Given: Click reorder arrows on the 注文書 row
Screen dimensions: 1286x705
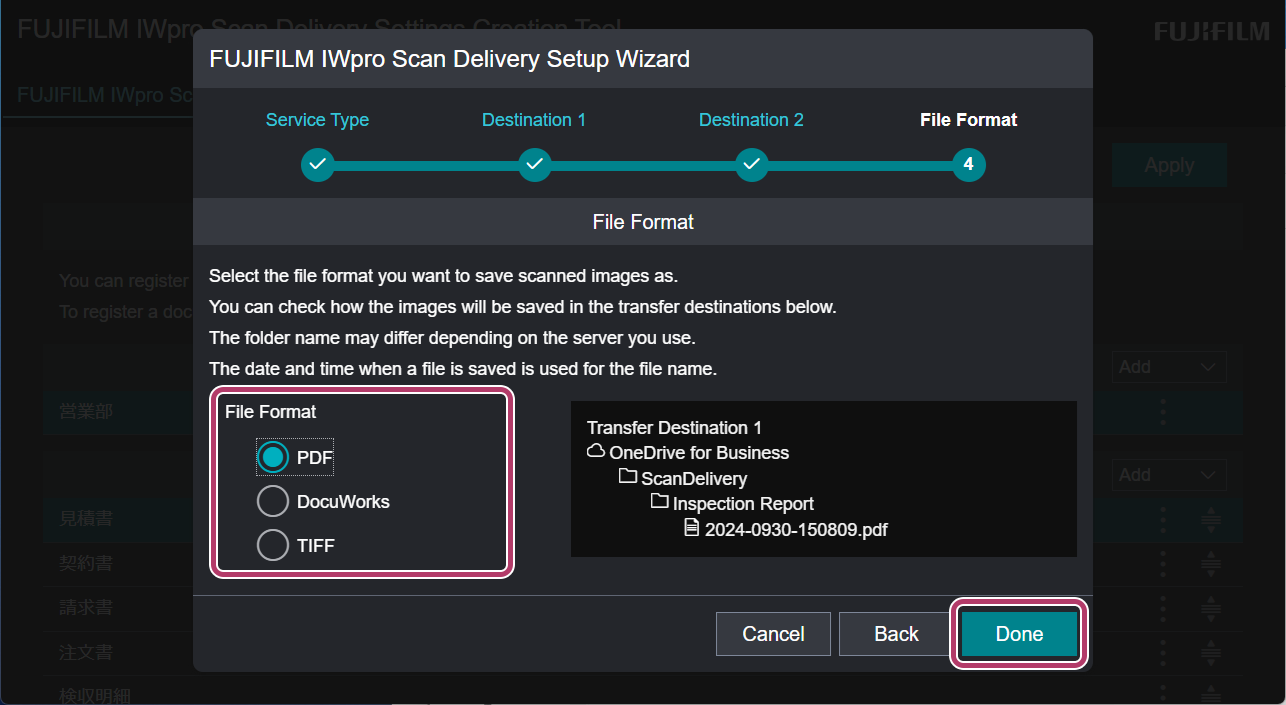Looking at the screenshot, I should [1211, 652].
